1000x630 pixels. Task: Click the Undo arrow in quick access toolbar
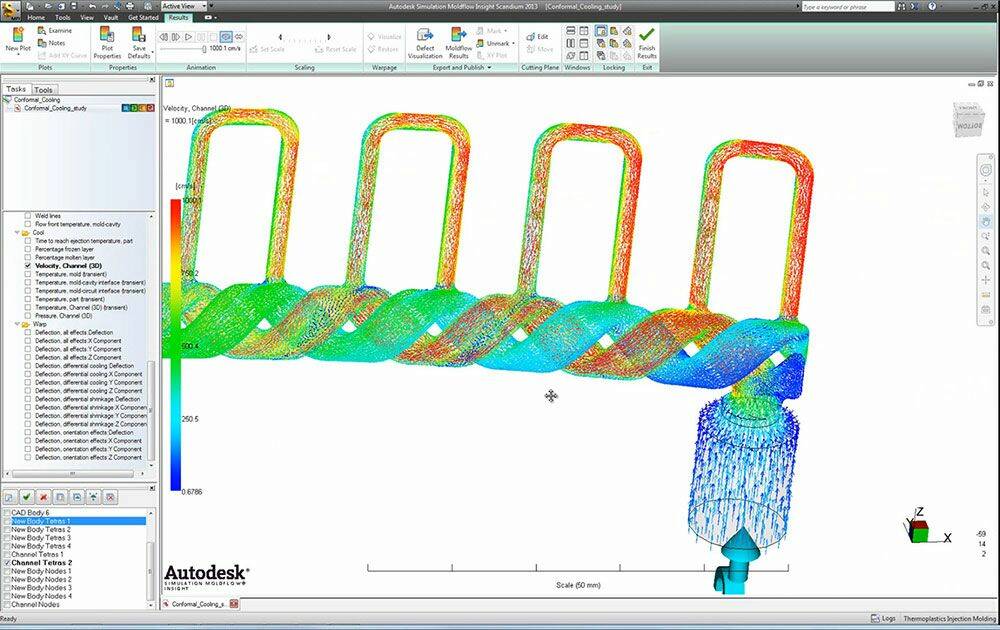(x=92, y=6)
